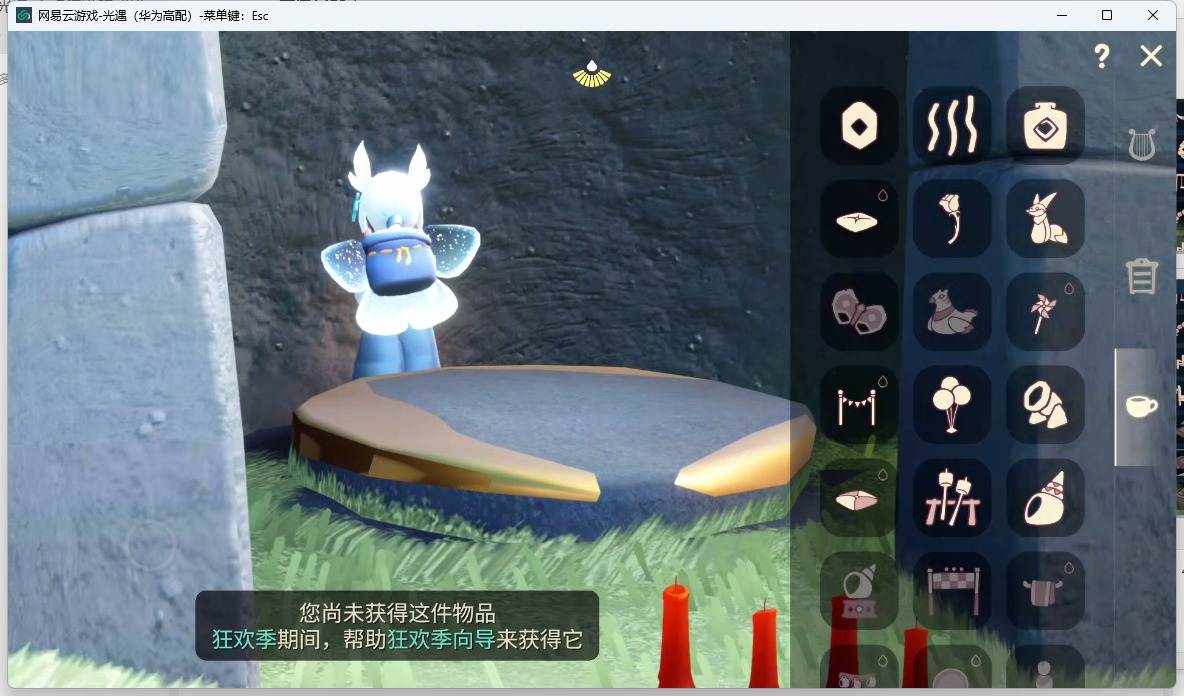
Task: Choose the sitting bird plush prop
Action: (952, 312)
